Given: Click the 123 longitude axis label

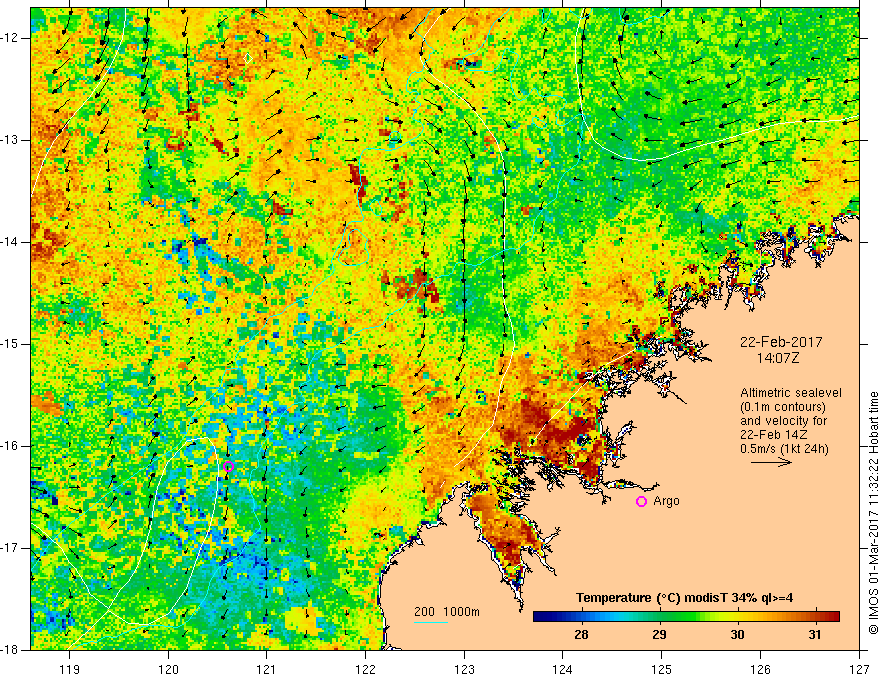Looking at the screenshot, I should (464, 669).
